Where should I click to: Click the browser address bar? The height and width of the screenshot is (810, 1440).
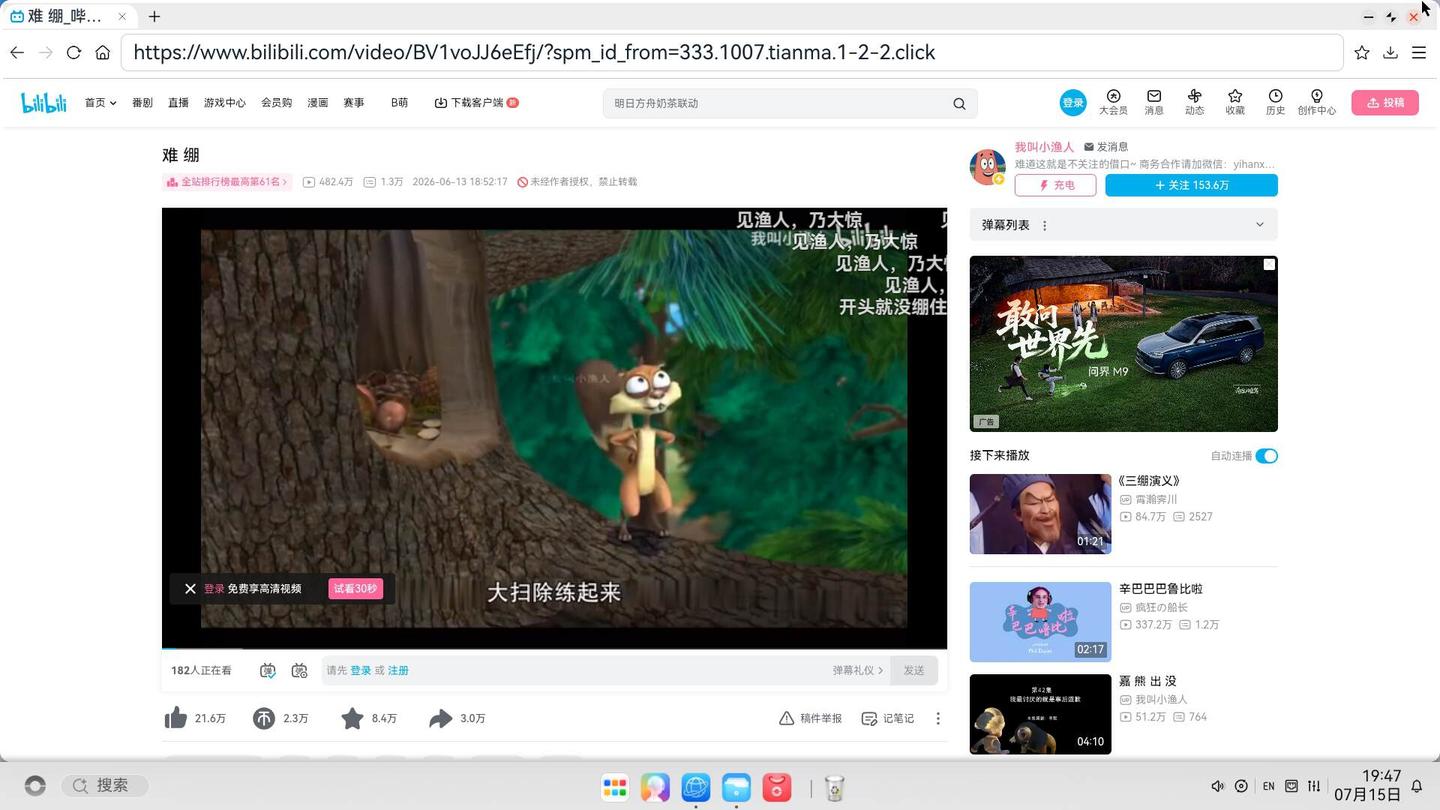[732, 52]
